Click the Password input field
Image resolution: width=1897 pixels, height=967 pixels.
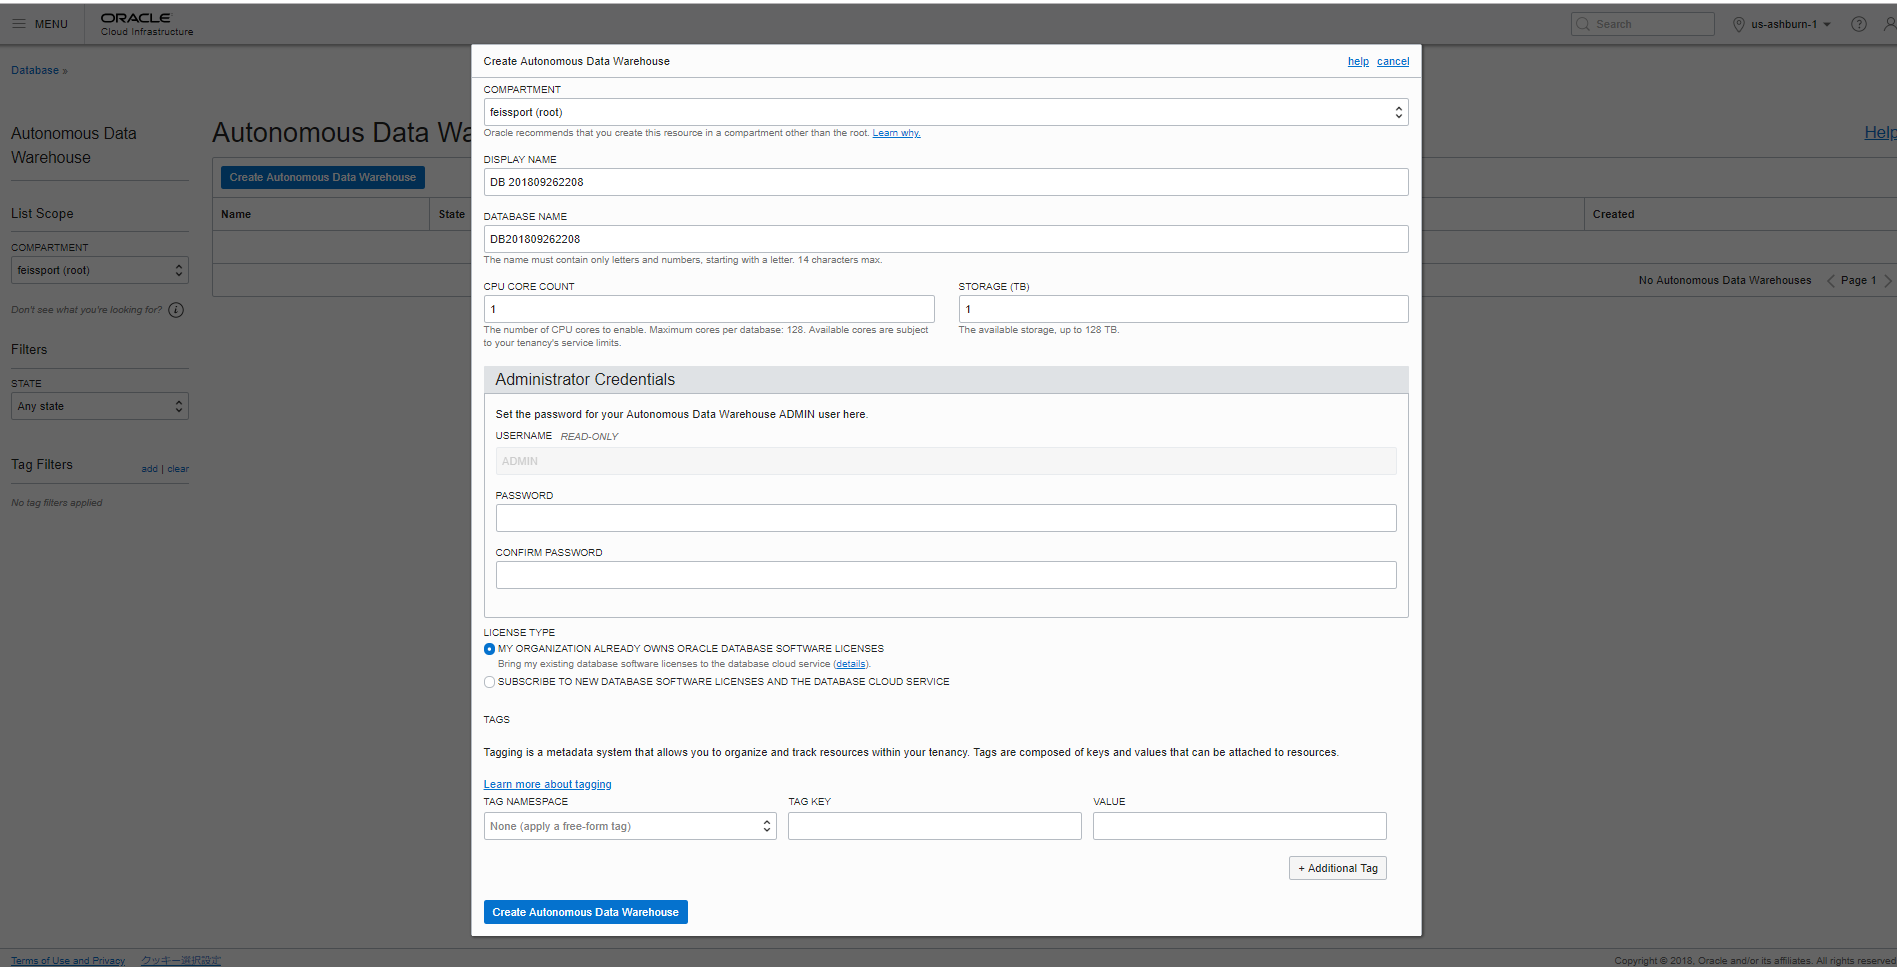(946, 518)
